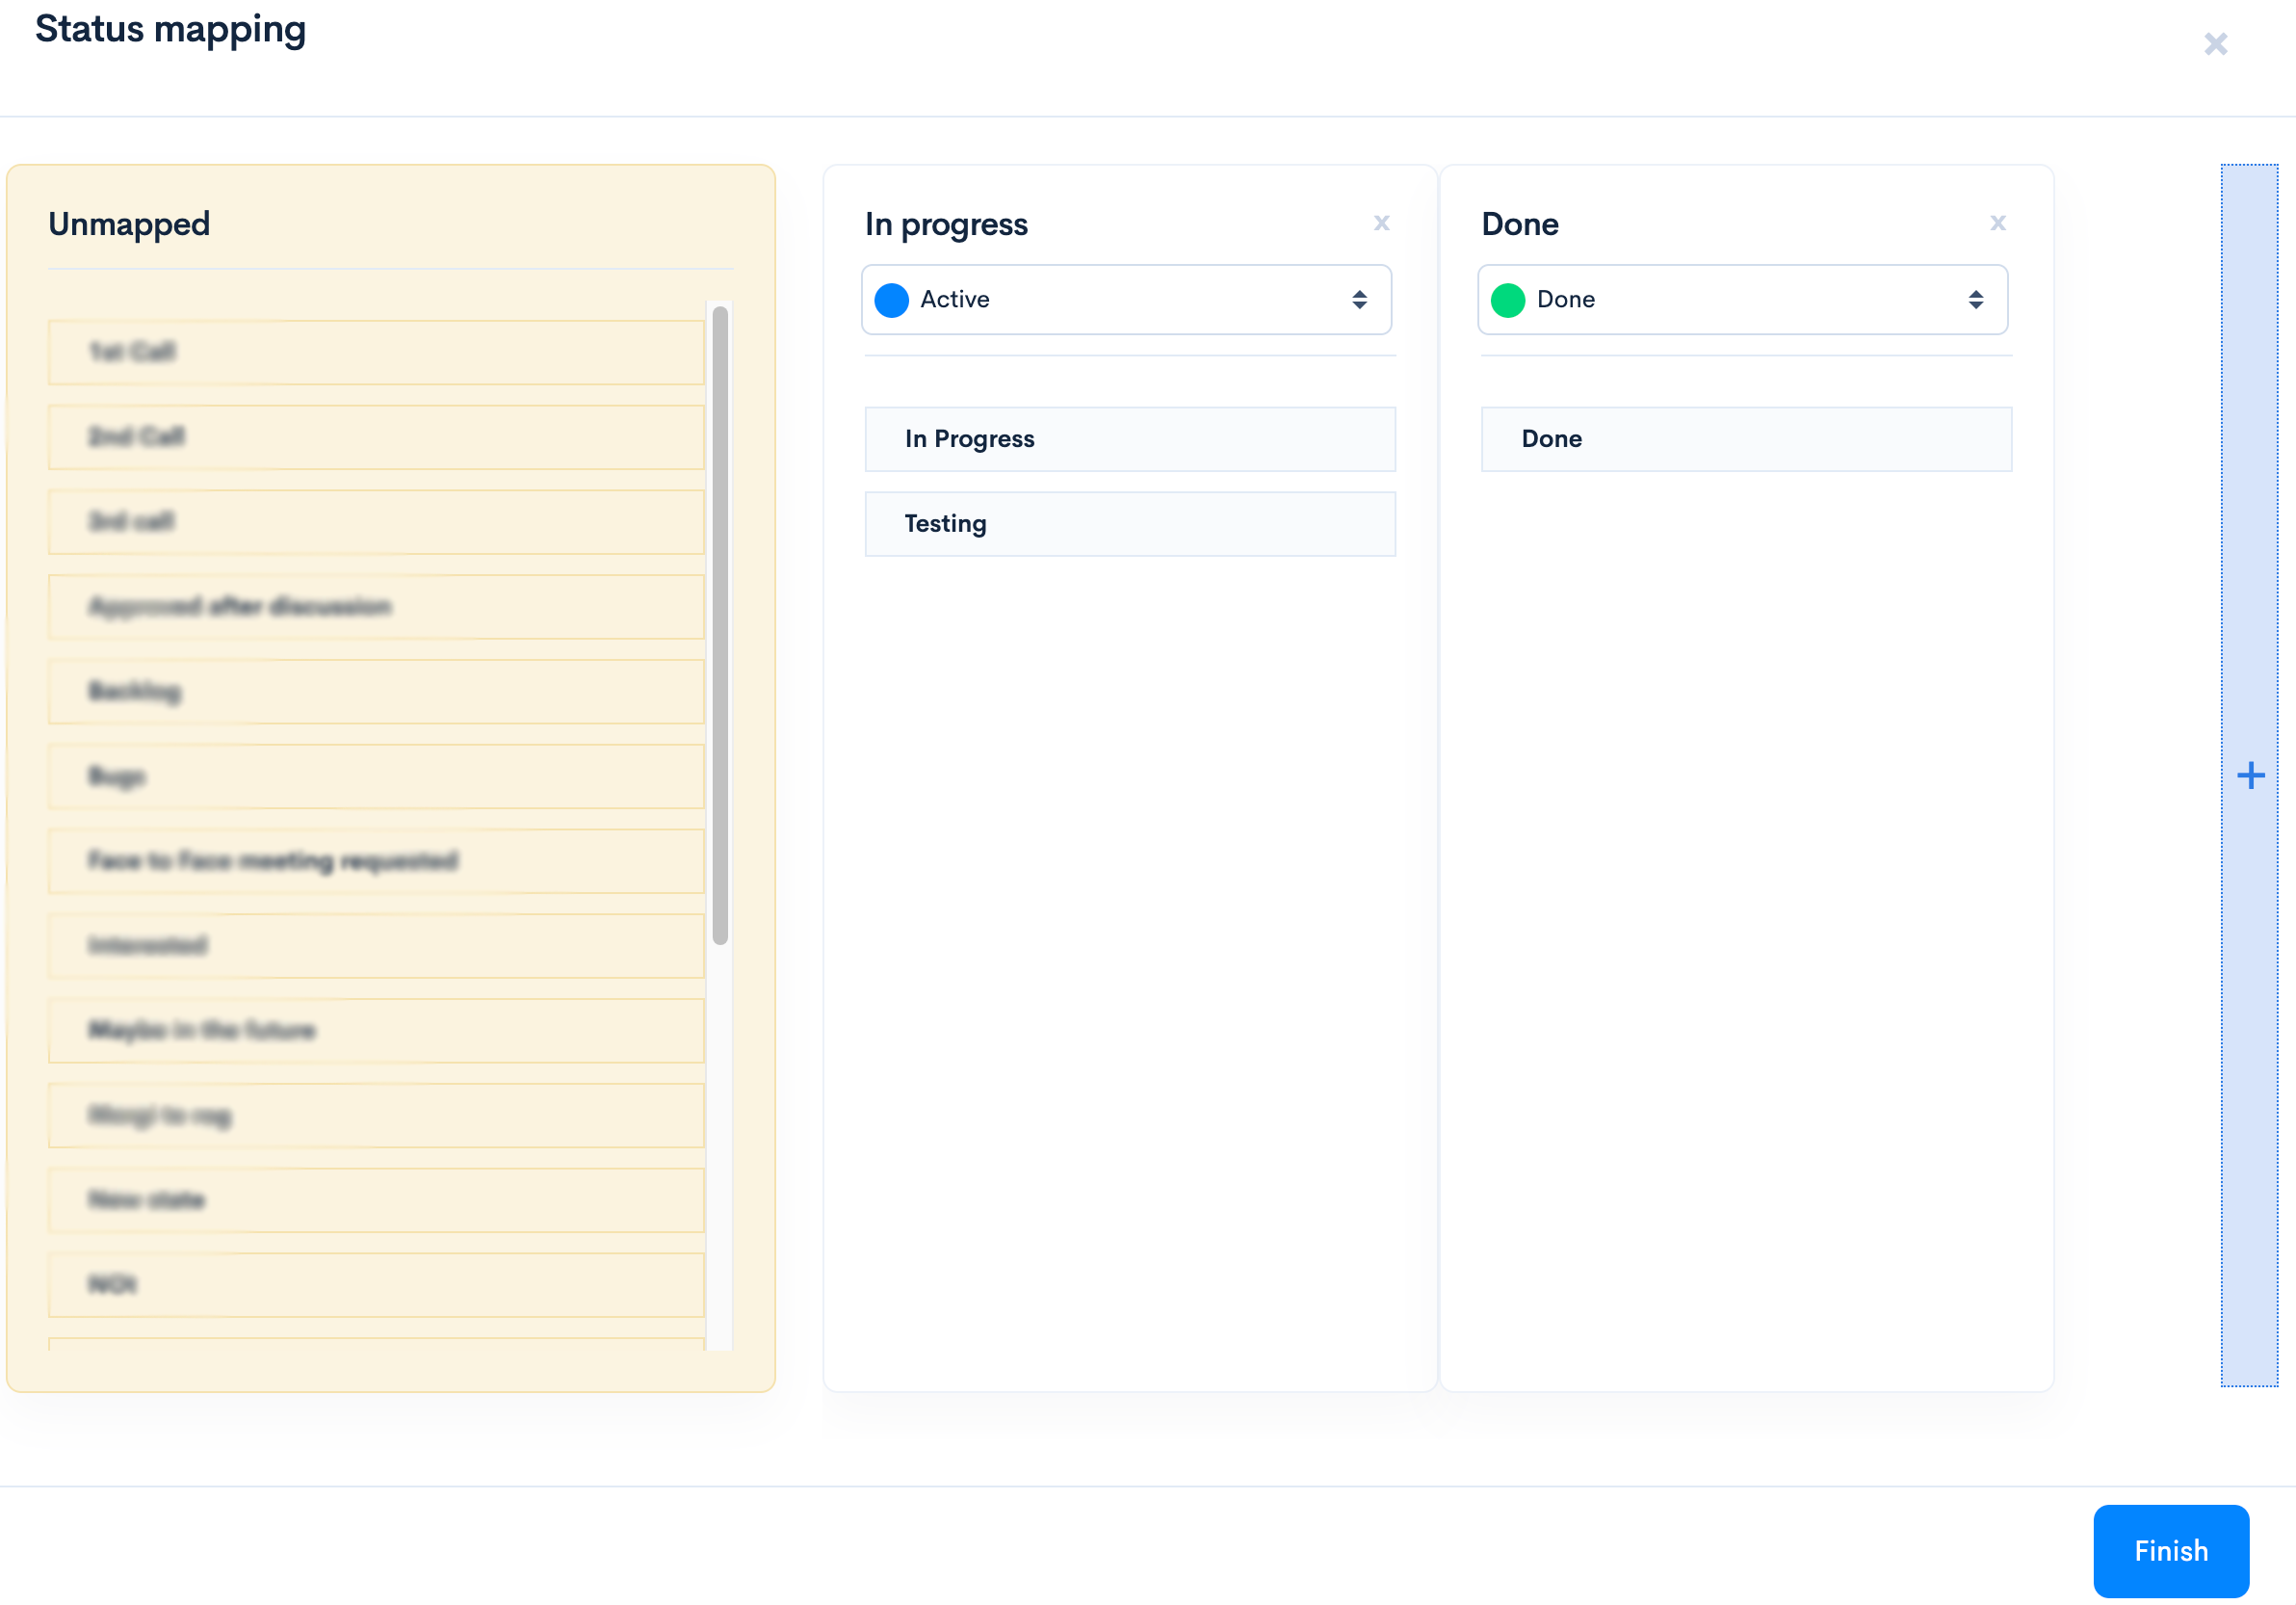This screenshot has width=2296, height=1605.
Task: Select the Bugs unmapped status
Action: (x=375, y=776)
